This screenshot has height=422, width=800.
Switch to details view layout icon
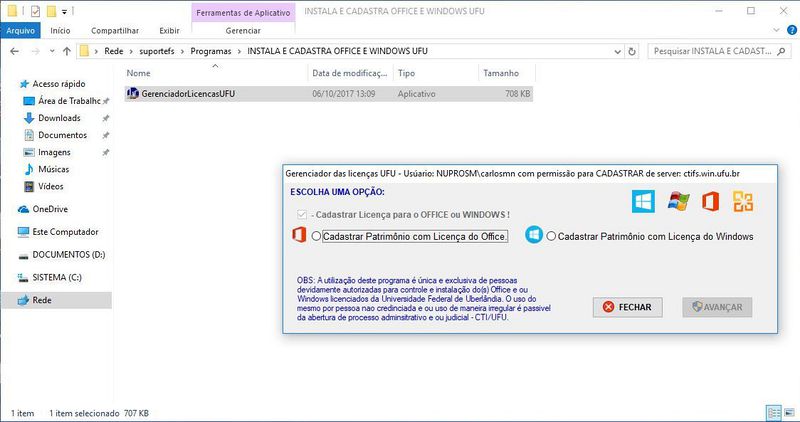pos(774,412)
